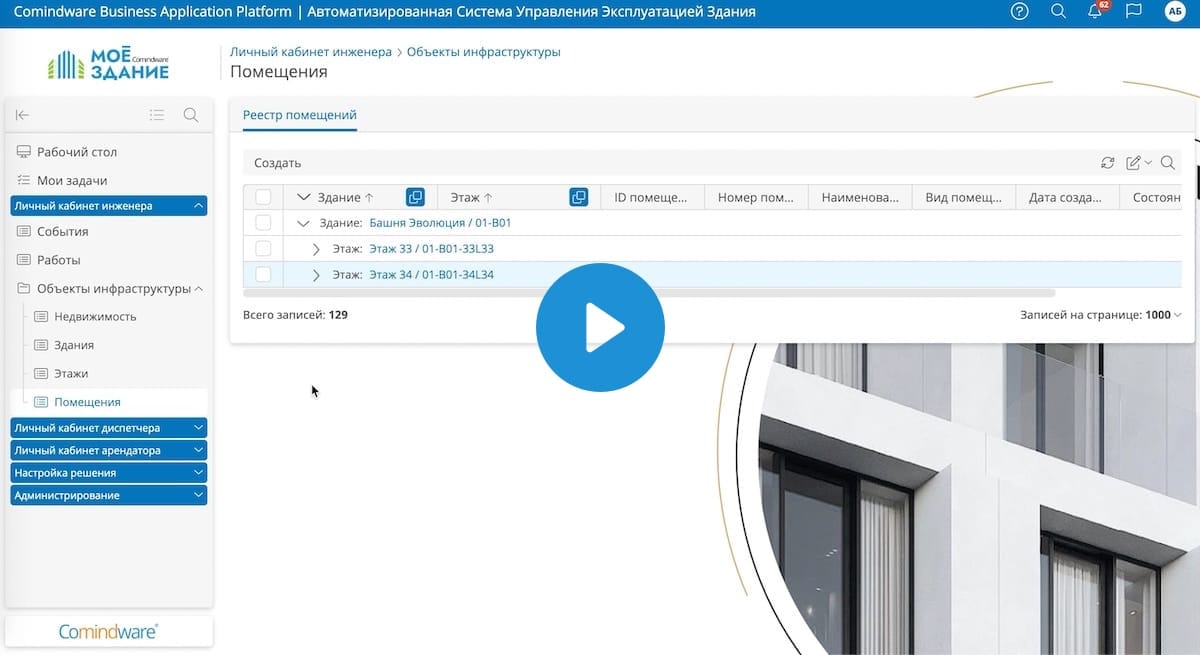Click the Здания list icon
This screenshot has height=655, width=1200.
41,345
